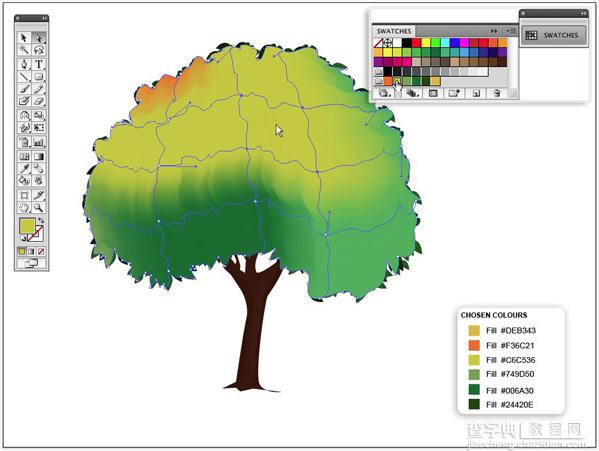The width and height of the screenshot is (599, 451).
Task: Select the Type tool
Action: [x=39, y=64]
